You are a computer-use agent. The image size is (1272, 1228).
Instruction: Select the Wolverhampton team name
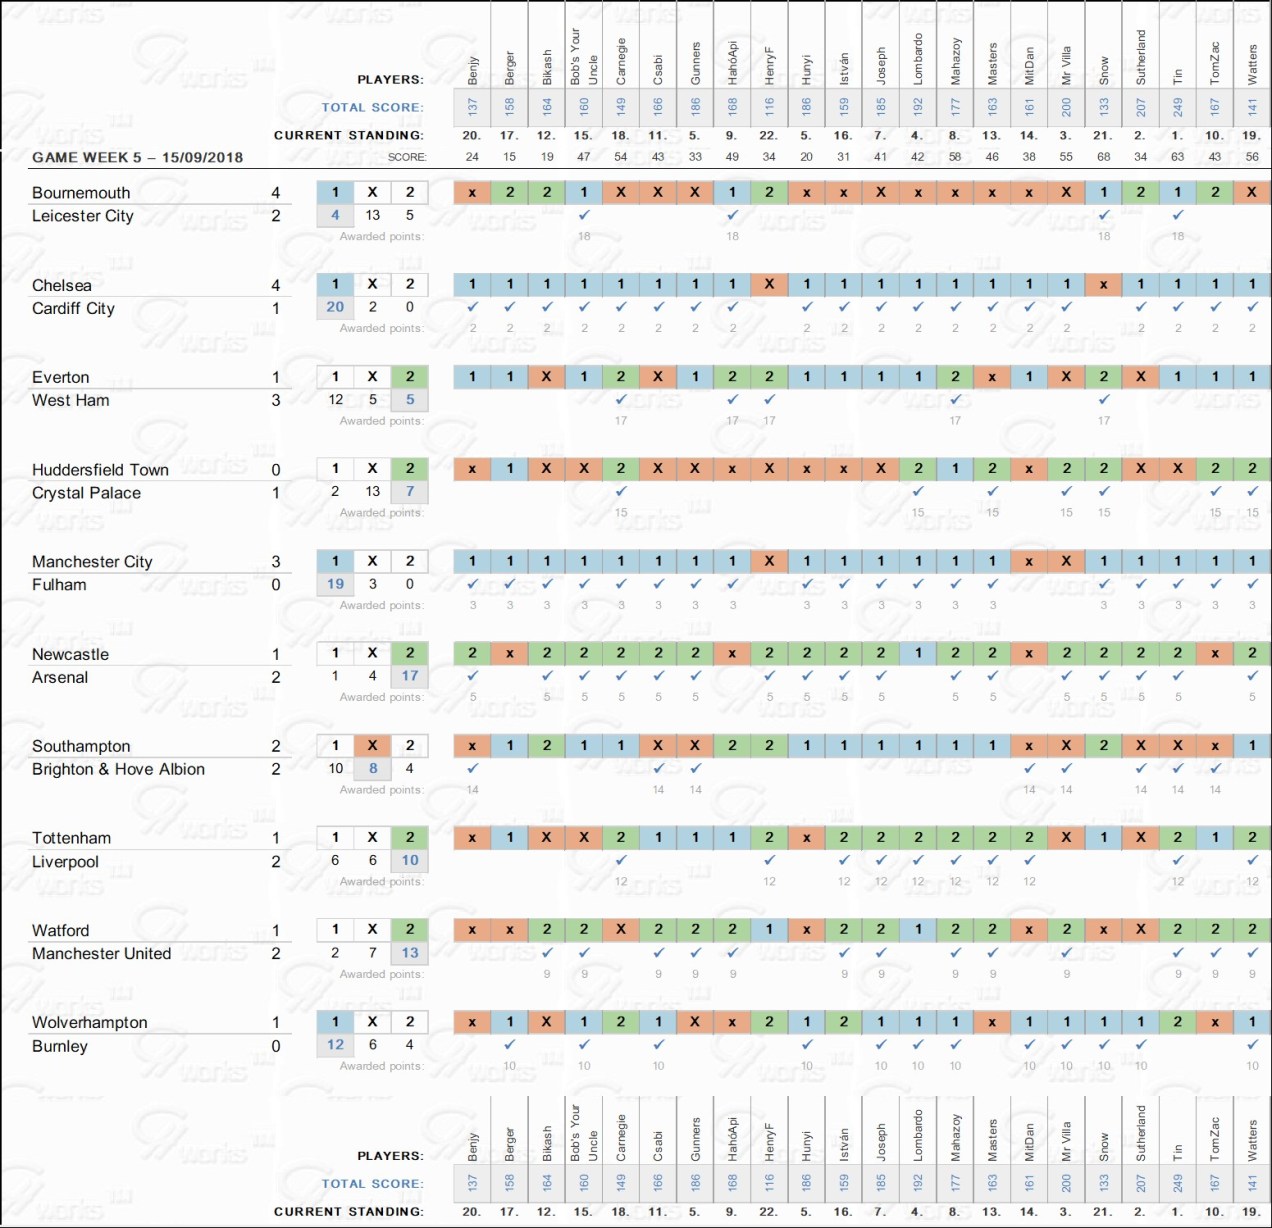coord(89,1022)
